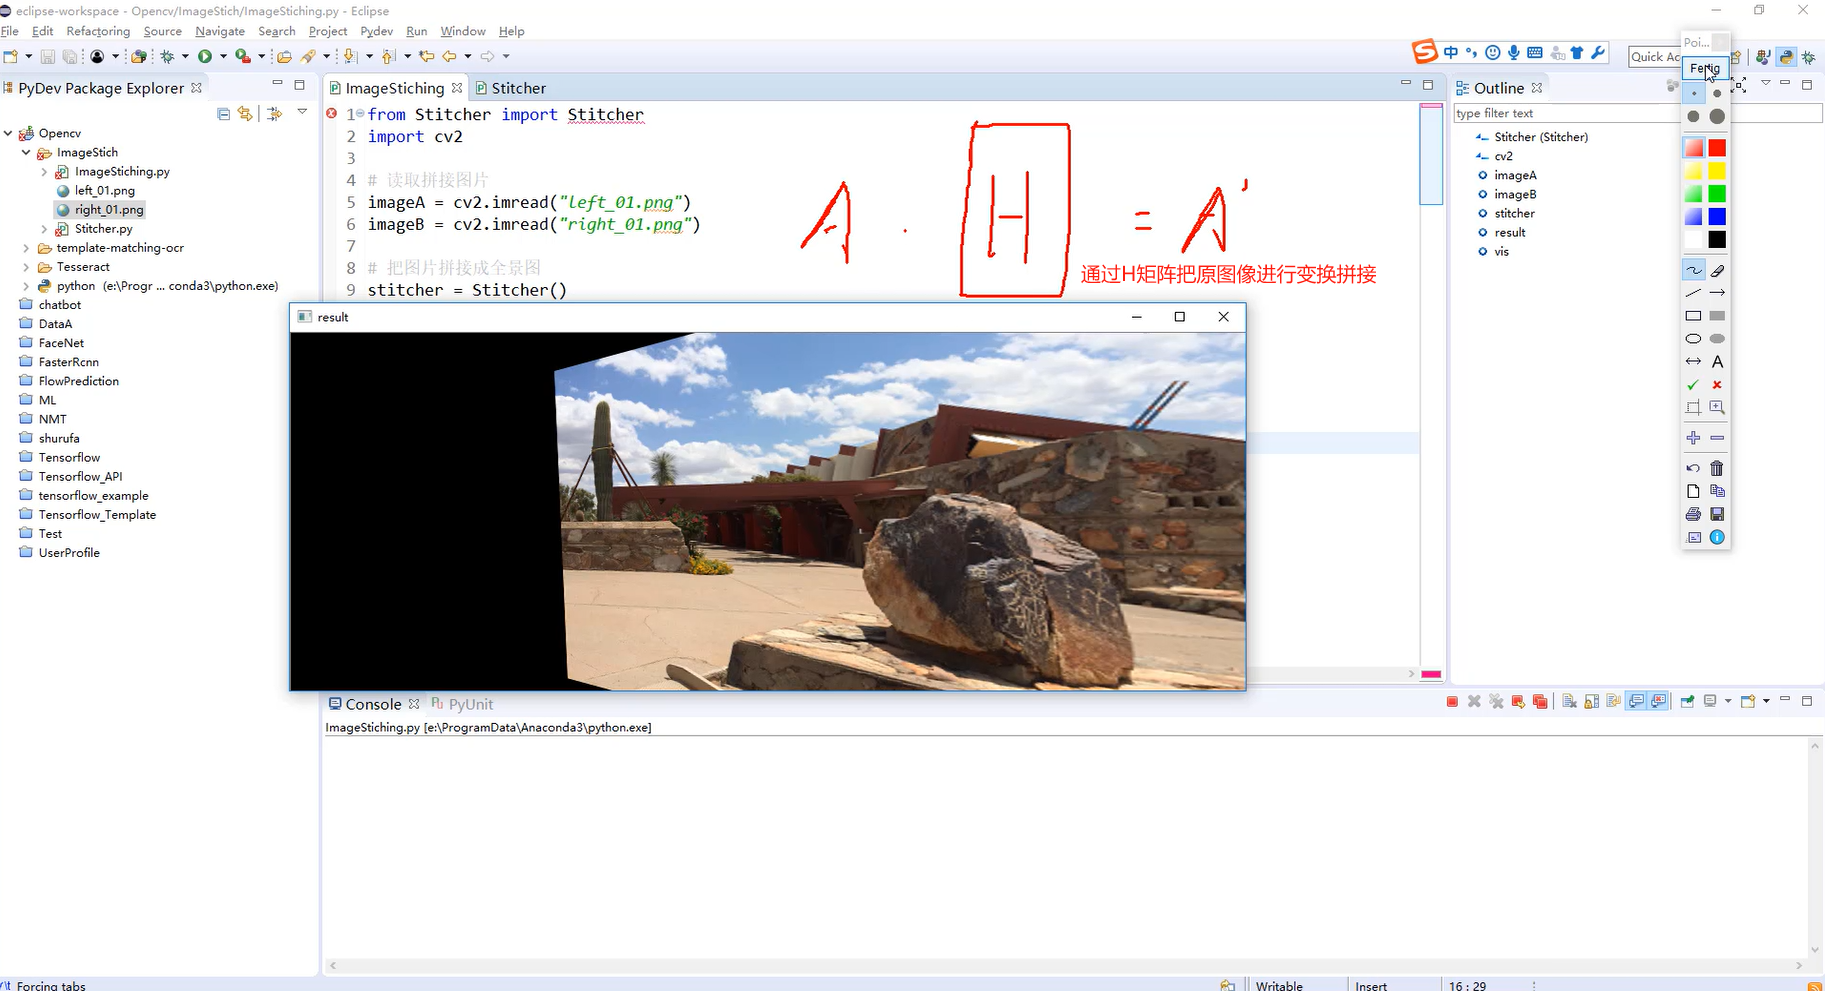The height and width of the screenshot is (991, 1825).
Task: Select stitcher in the Outline view
Action: click(1514, 213)
